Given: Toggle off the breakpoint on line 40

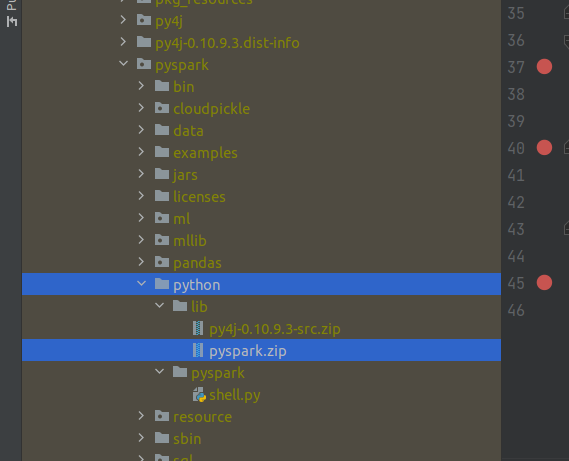Looking at the screenshot, I should tap(544, 148).
